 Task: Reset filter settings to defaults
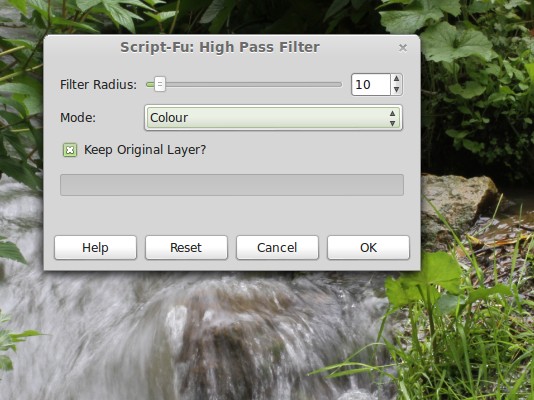[186, 247]
